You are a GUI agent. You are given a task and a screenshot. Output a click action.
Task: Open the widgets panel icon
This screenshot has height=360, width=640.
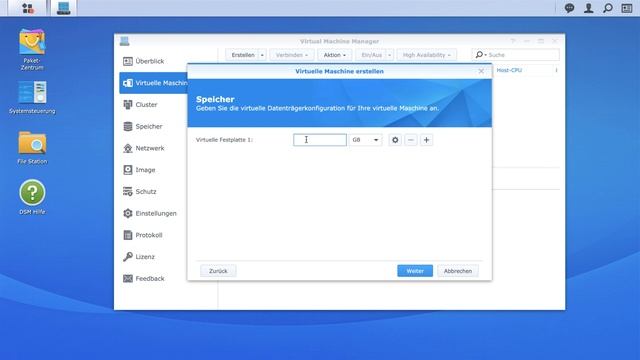tap(627, 8)
